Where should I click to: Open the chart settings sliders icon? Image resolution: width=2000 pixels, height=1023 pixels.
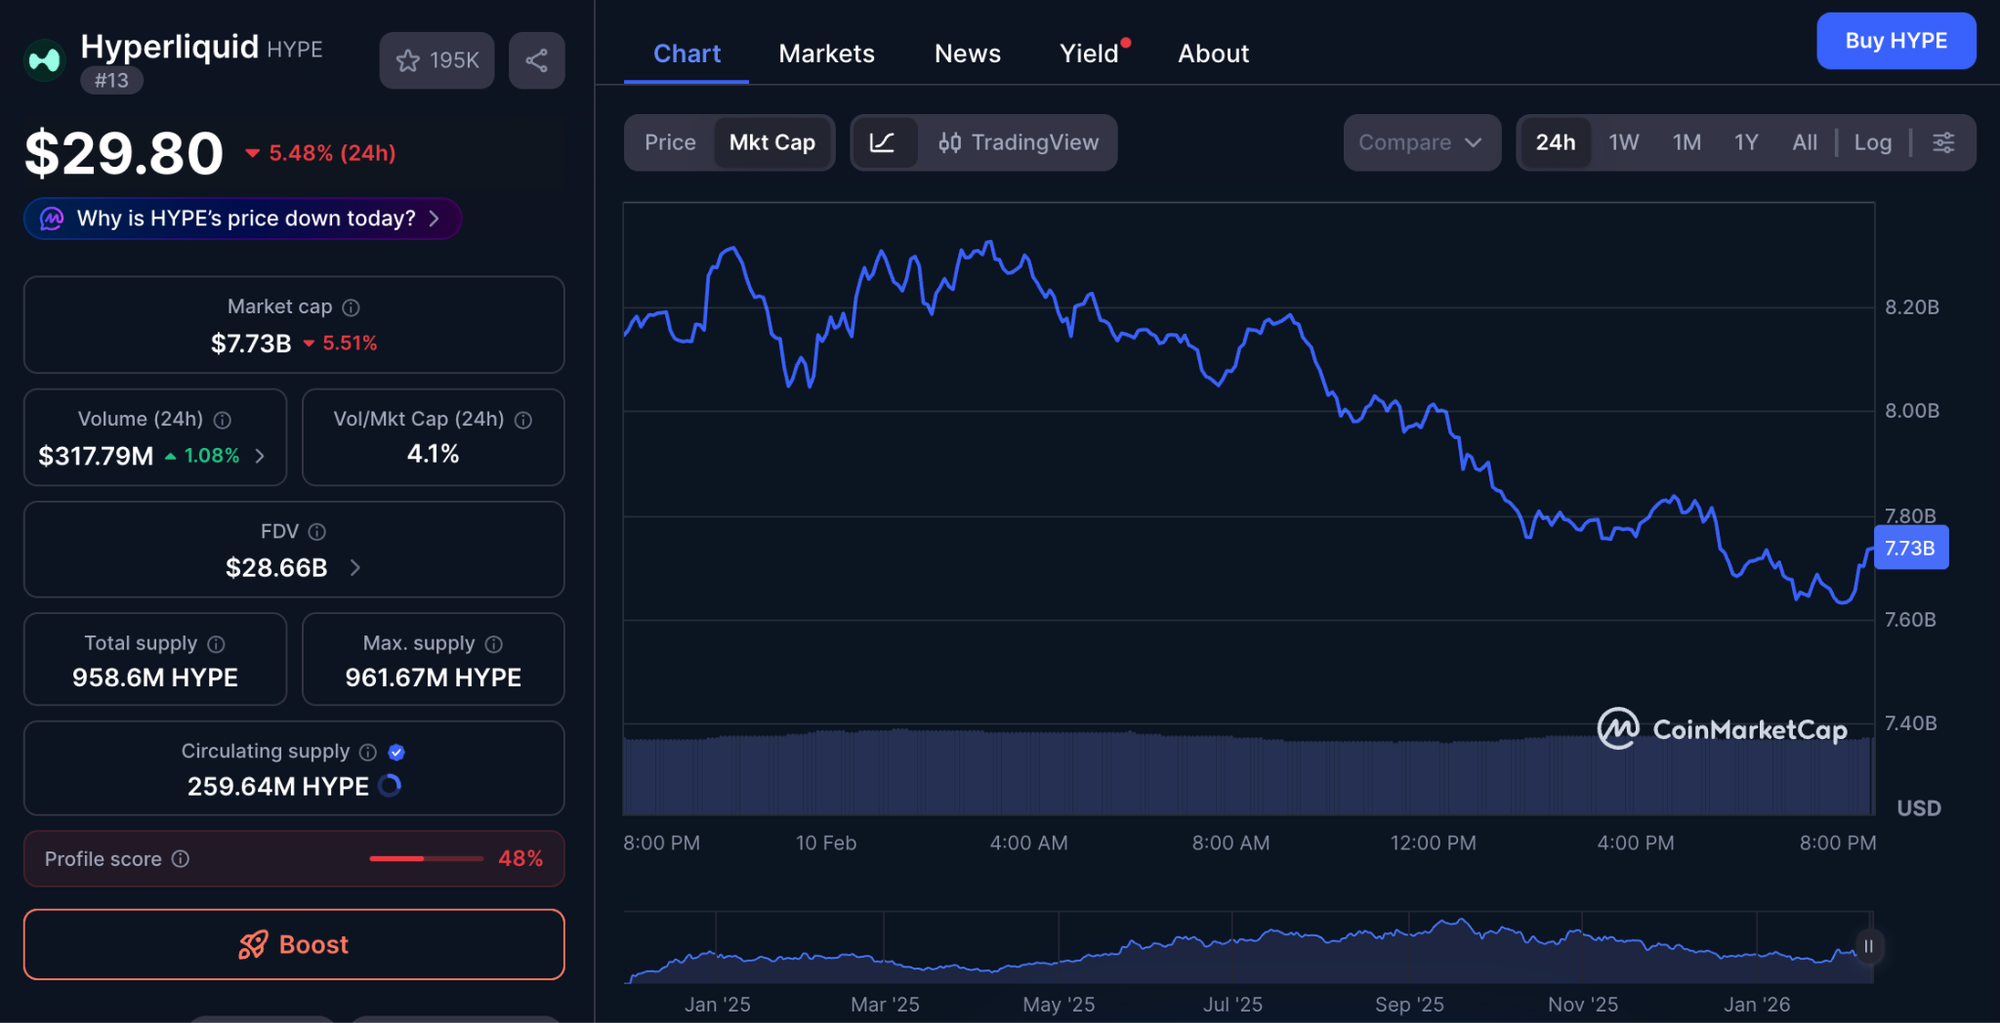(1943, 142)
